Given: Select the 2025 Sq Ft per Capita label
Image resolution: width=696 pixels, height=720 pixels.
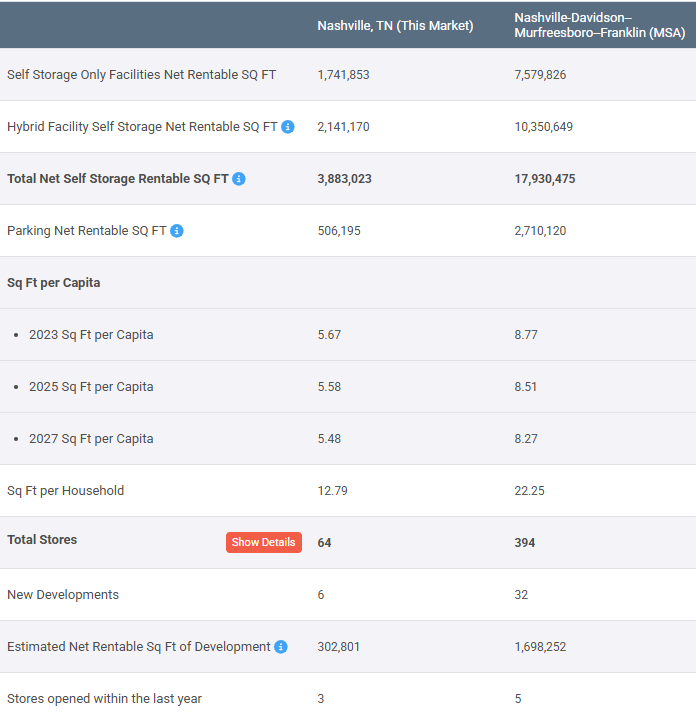Looking at the screenshot, I should click(91, 387).
